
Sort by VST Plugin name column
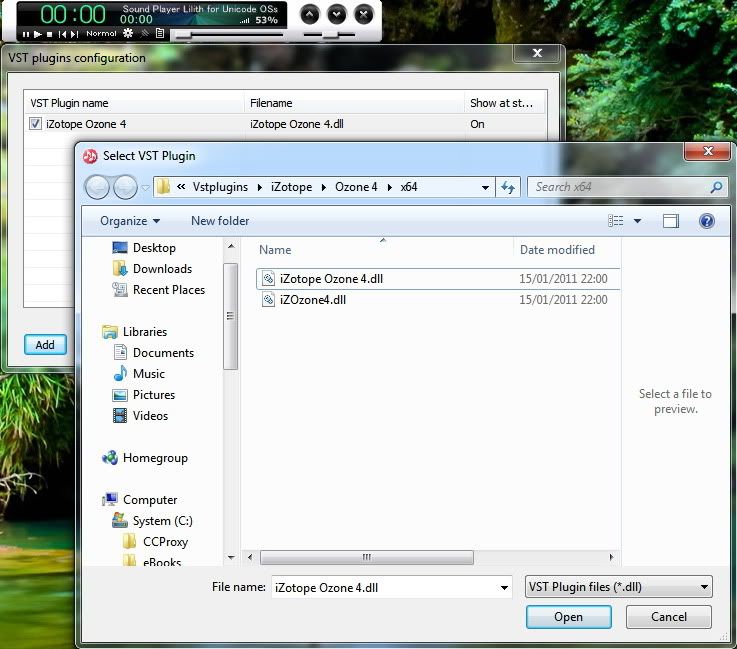click(x=134, y=103)
